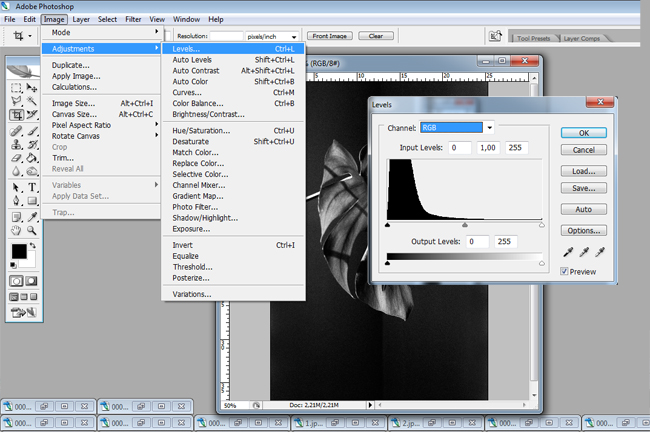Click the black foreground color swatch
Viewport: 650px width, 432px height.
tap(19, 251)
